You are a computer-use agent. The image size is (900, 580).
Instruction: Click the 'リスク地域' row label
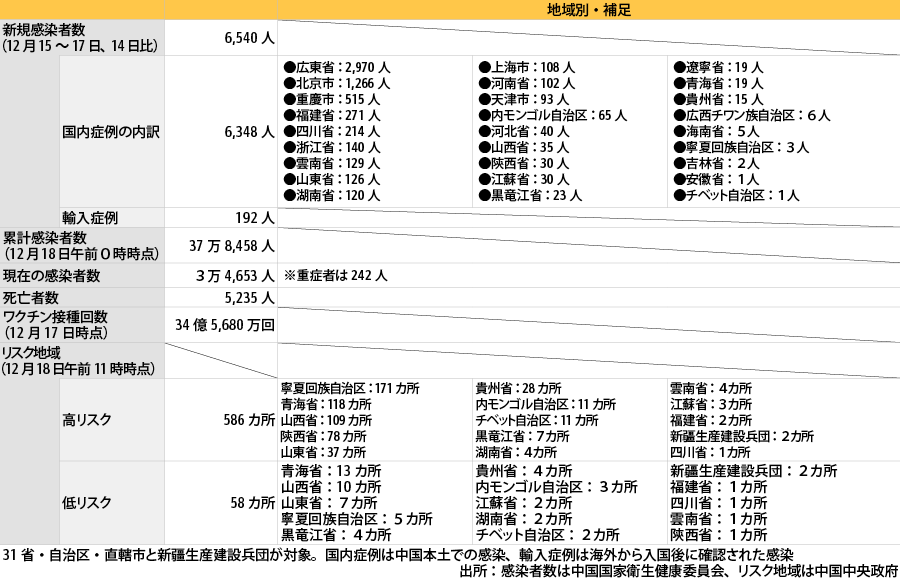(31, 353)
